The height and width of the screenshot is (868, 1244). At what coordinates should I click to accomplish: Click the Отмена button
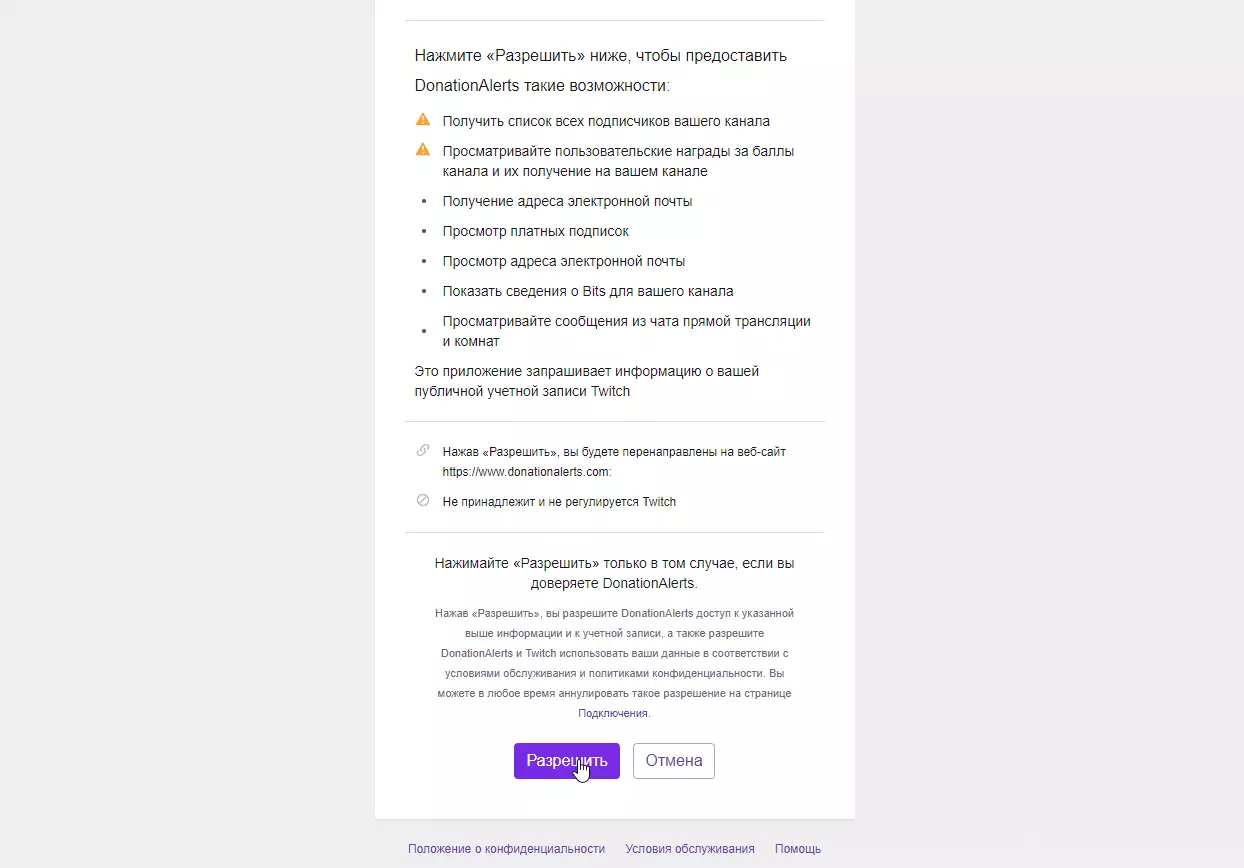tap(674, 761)
